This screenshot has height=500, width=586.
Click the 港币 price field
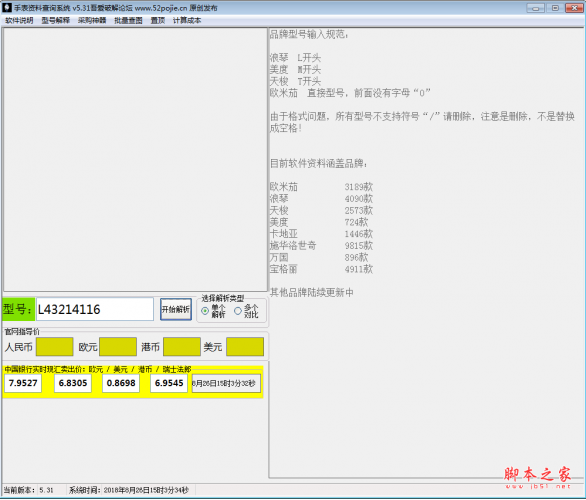tap(182, 347)
